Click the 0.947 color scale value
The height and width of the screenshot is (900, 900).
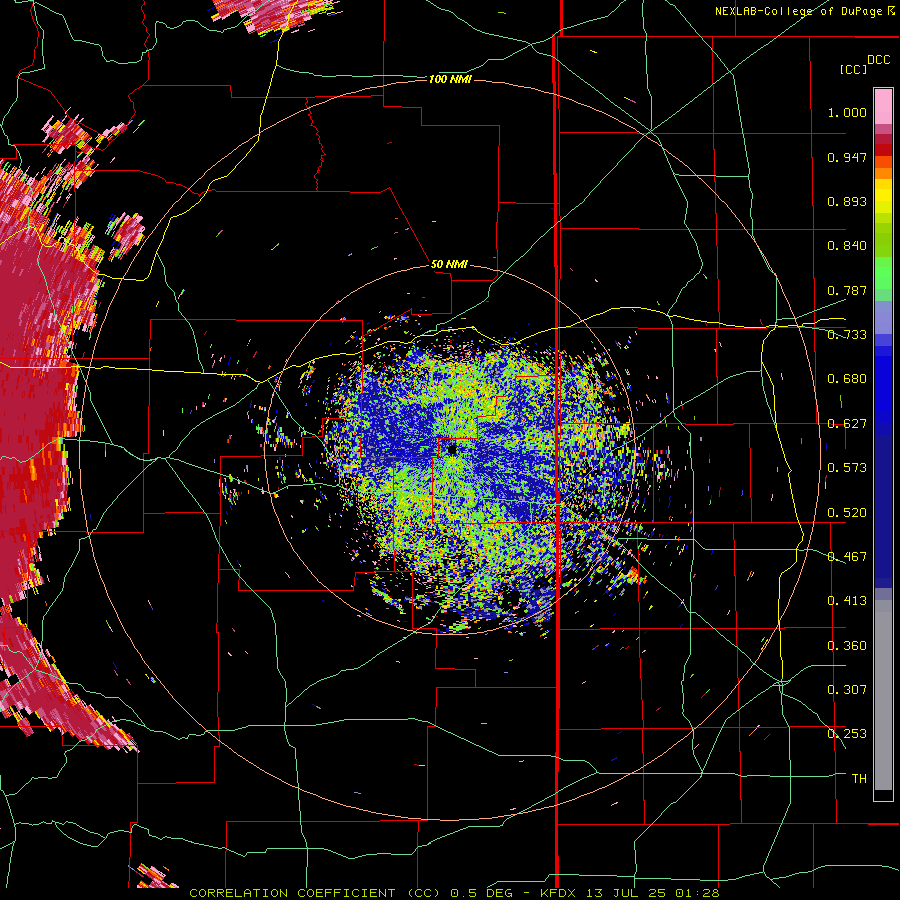tap(847, 157)
